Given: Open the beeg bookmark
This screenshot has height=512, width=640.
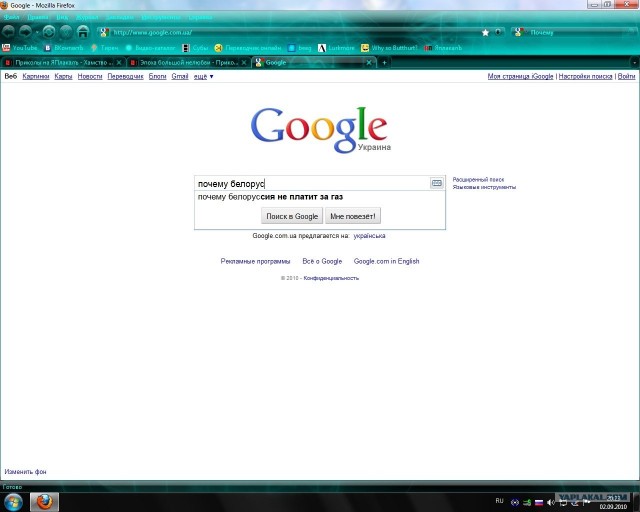Looking at the screenshot, I should (x=300, y=48).
